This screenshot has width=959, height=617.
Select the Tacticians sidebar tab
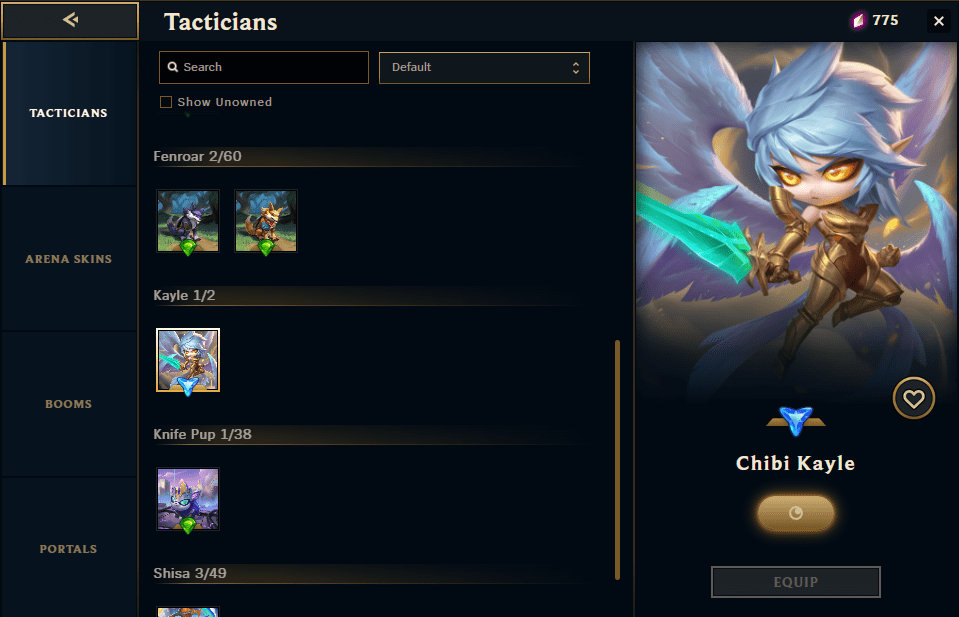click(68, 113)
